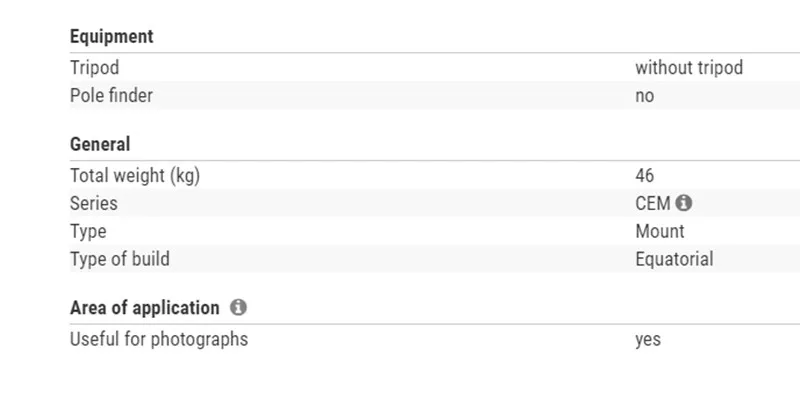Select the Type of build label
Image resolution: width=800 pixels, height=406 pixels.
point(119,259)
